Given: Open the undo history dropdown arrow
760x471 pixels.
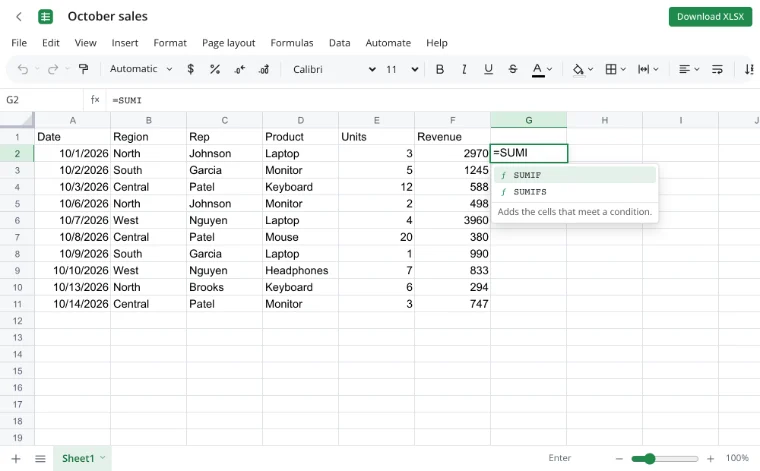Looking at the screenshot, I should (37, 69).
